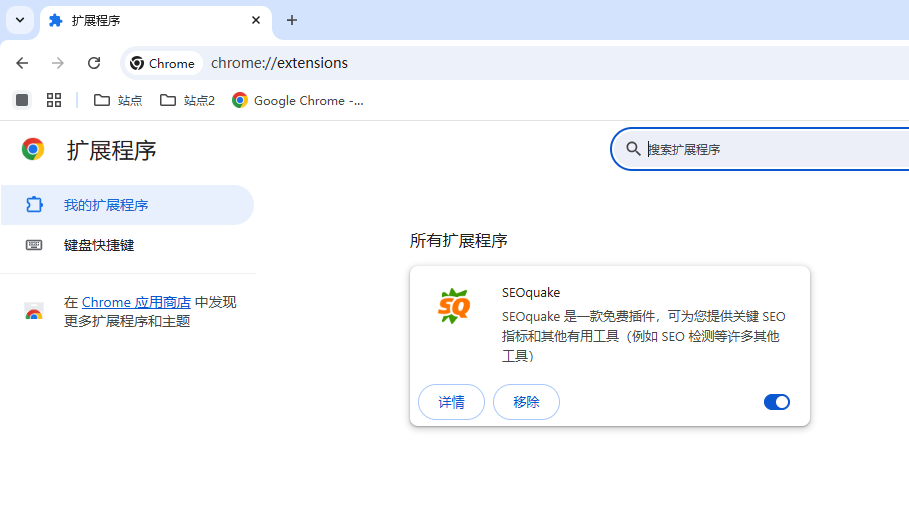This screenshot has width=909, height=528.
Task: Click the Chrome site info chip
Action: point(162,63)
